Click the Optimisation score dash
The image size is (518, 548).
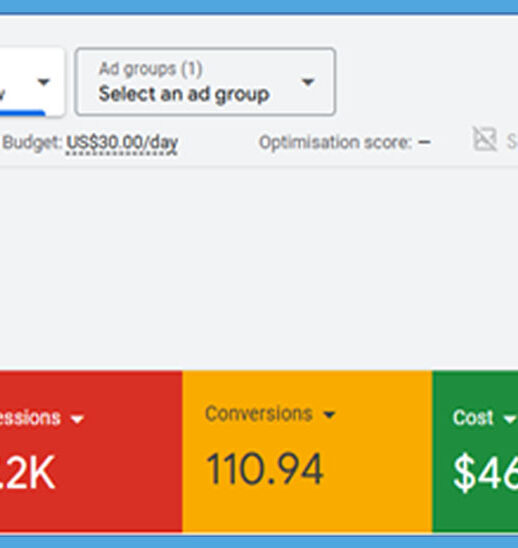point(424,142)
